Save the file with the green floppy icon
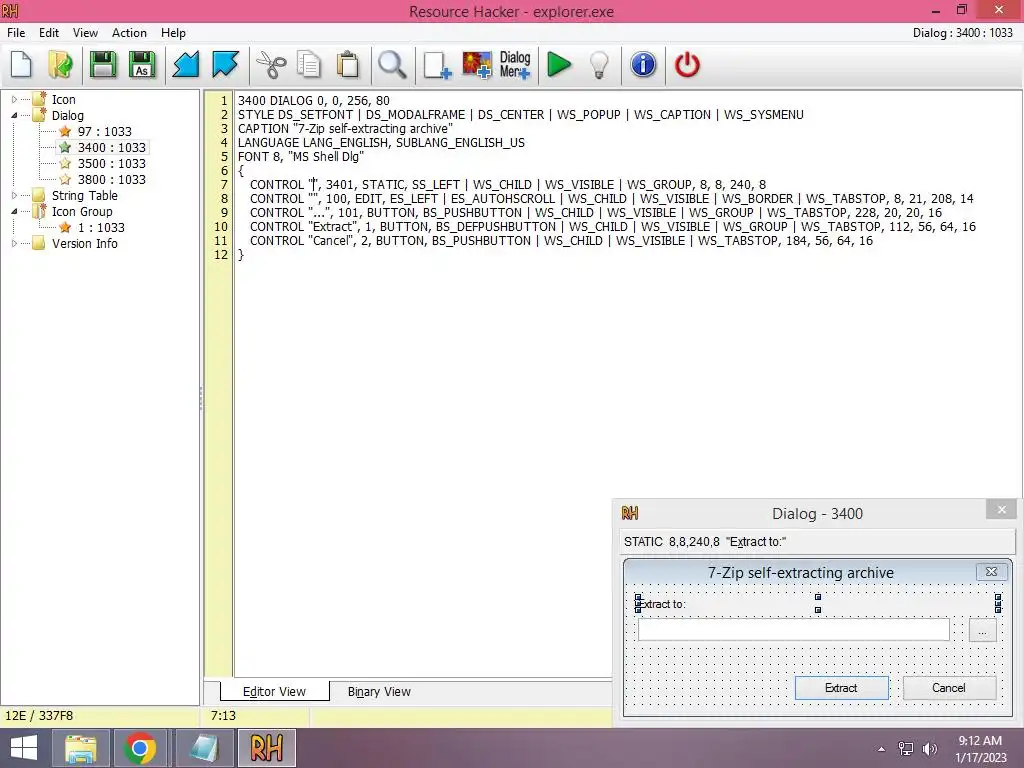This screenshot has height=768, width=1024. point(103,65)
